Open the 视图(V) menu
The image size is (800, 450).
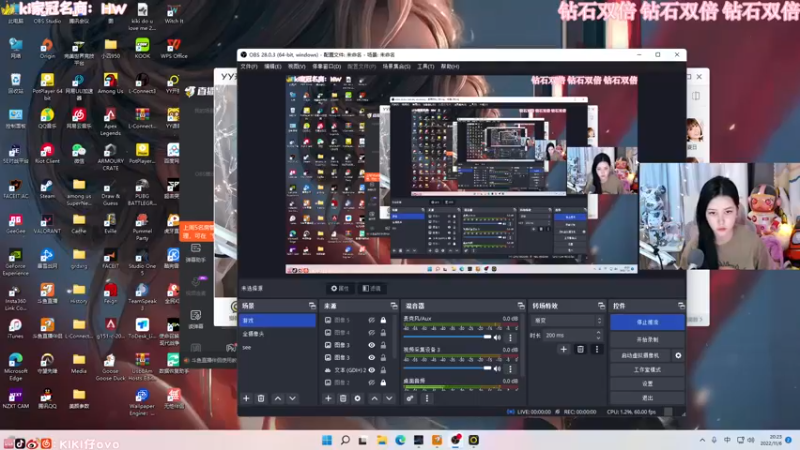point(296,66)
